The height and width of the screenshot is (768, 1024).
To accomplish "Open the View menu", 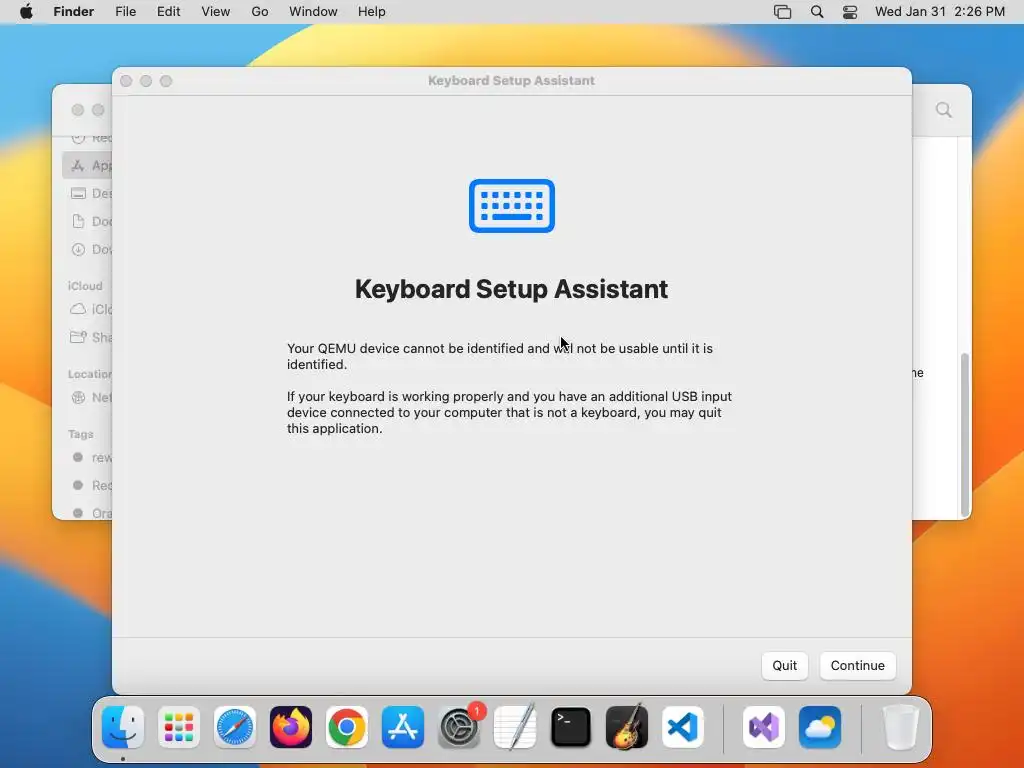I will tap(216, 12).
